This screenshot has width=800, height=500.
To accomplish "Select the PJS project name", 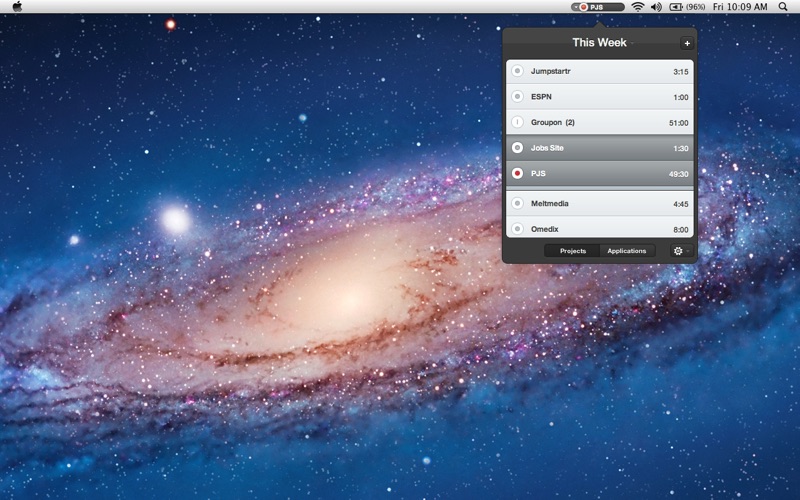I will point(538,173).
